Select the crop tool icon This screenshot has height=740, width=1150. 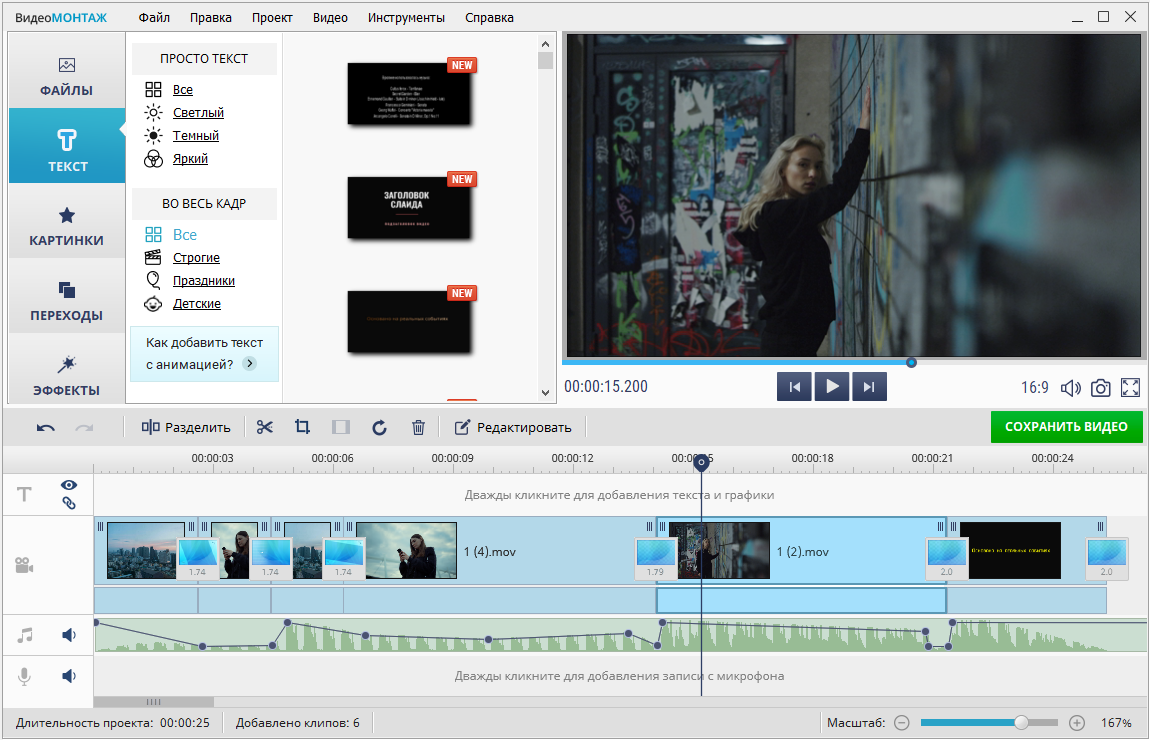coord(302,427)
